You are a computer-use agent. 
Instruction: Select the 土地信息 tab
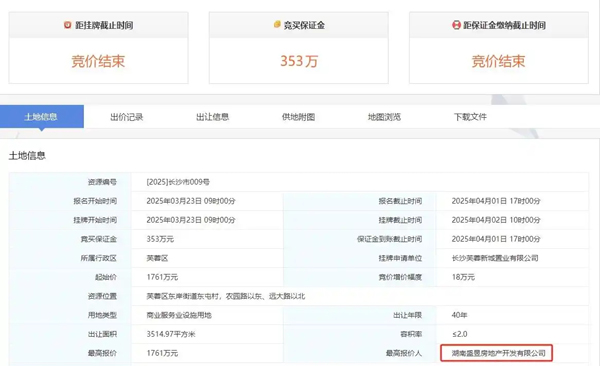click(x=42, y=117)
